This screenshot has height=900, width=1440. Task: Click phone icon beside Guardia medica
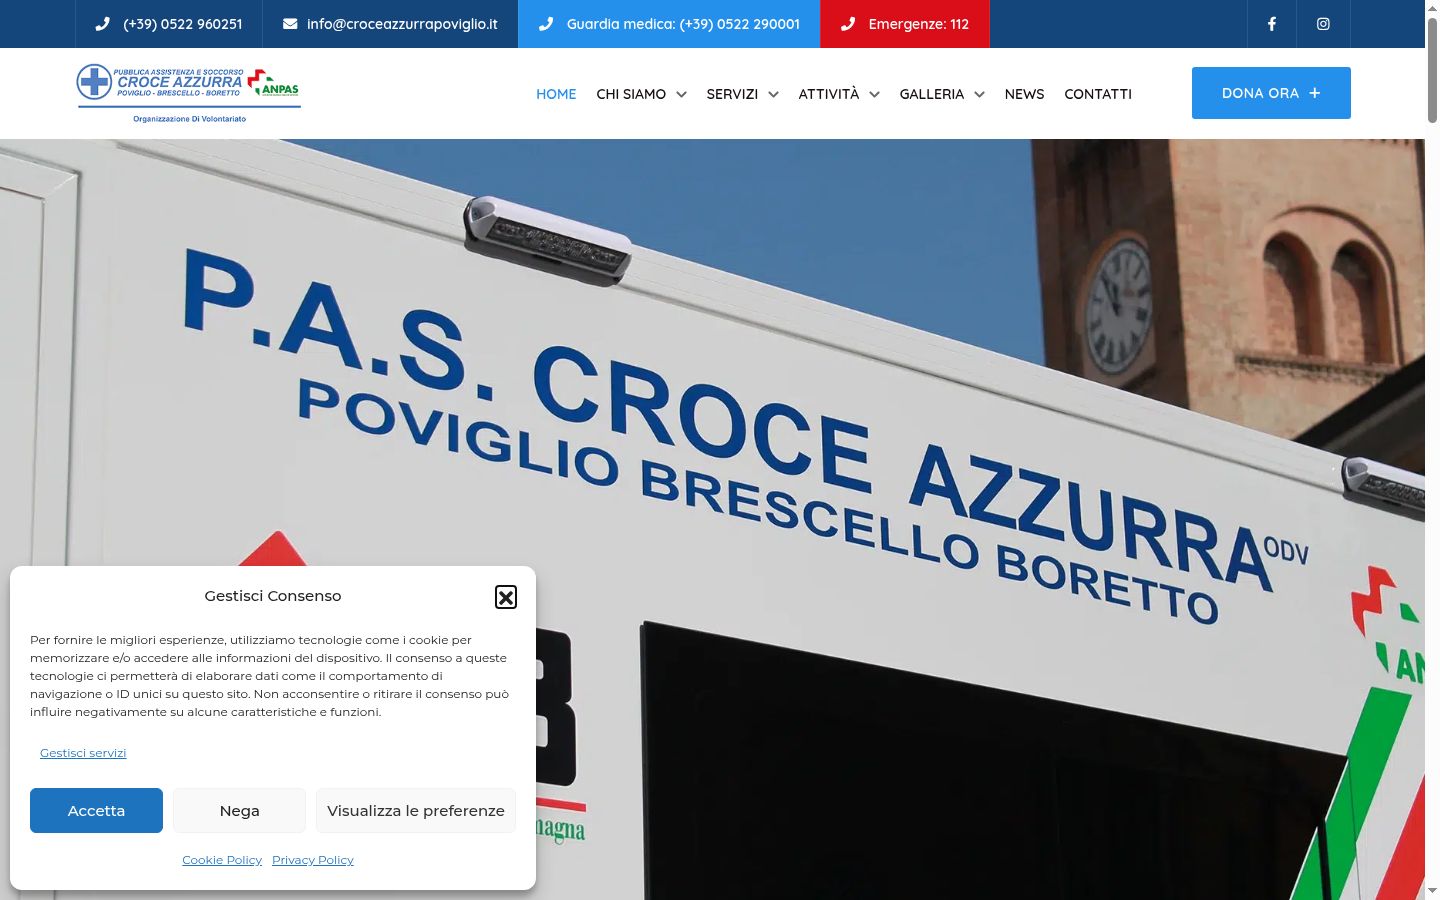coord(546,24)
